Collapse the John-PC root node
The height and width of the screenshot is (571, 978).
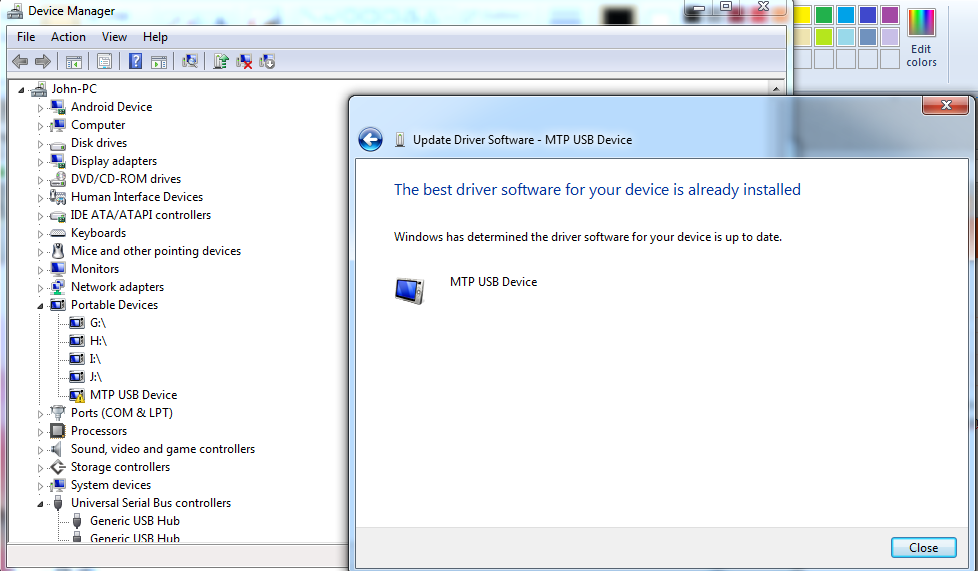pyautogui.click(x=21, y=90)
